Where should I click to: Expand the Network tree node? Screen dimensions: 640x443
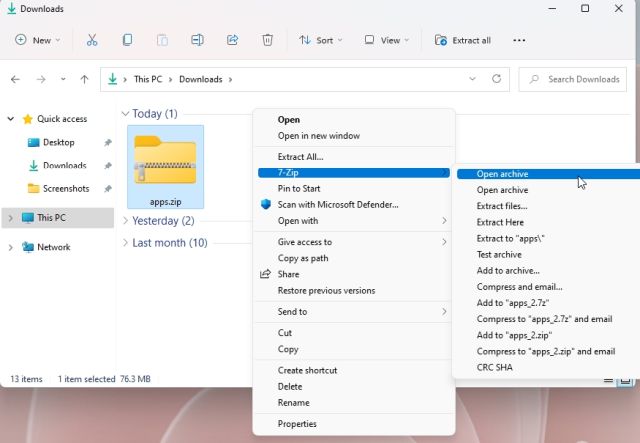11,247
